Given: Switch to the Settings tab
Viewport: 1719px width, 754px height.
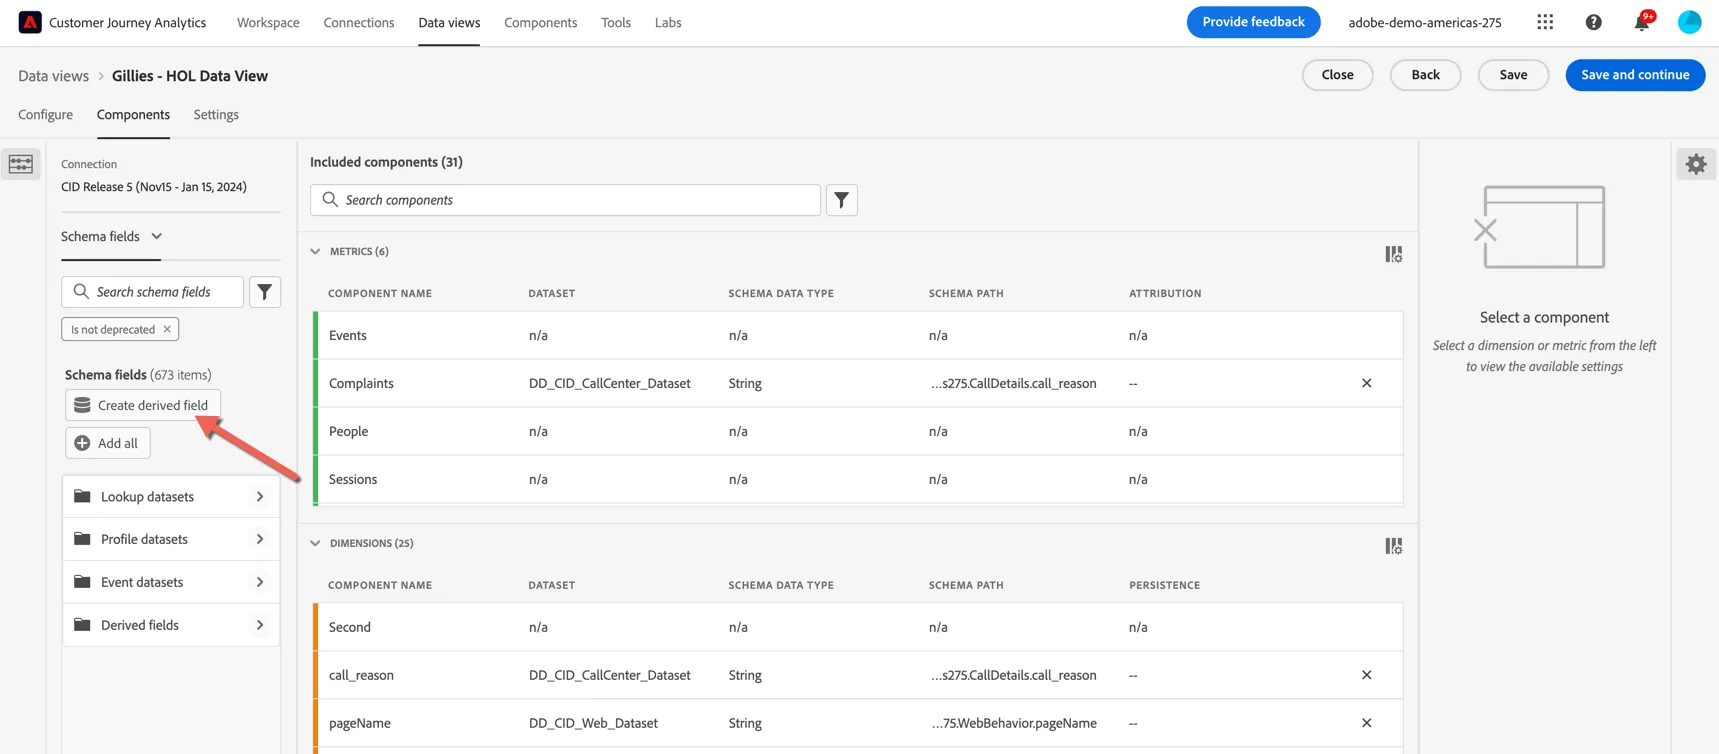Looking at the screenshot, I should 216,115.
